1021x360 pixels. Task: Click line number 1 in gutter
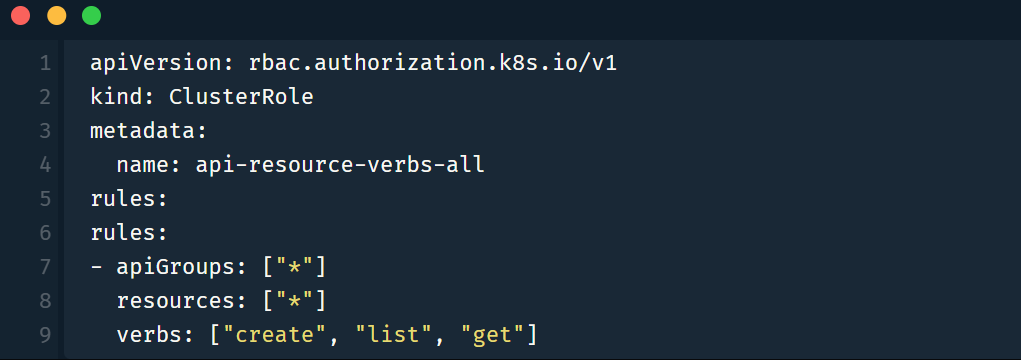(x=45, y=64)
